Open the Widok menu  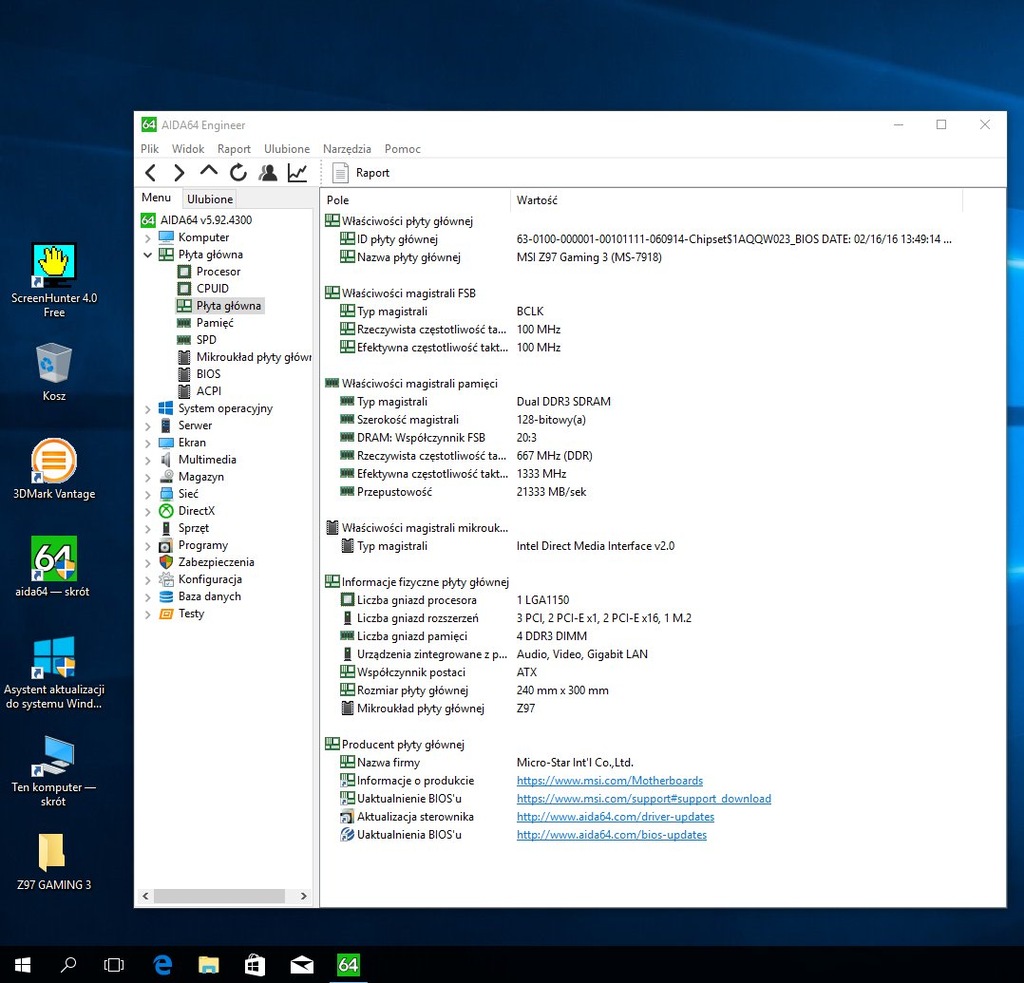point(188,149)
